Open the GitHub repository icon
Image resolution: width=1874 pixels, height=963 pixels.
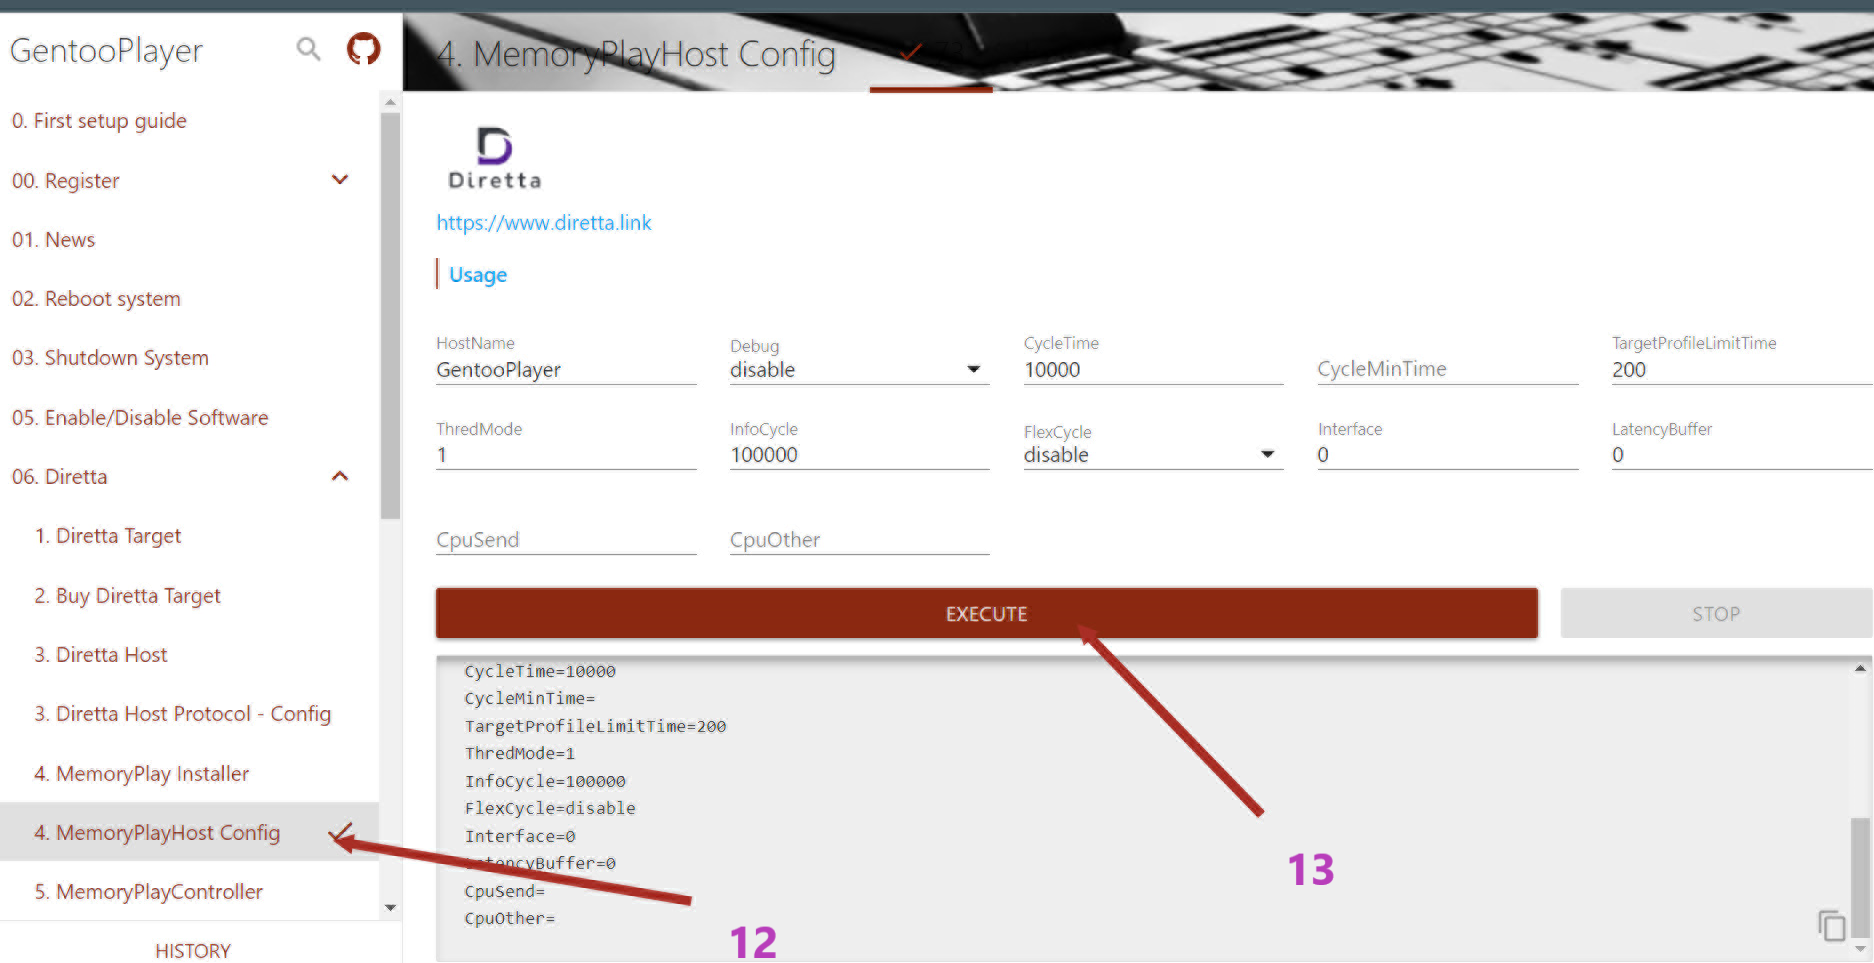363,48
